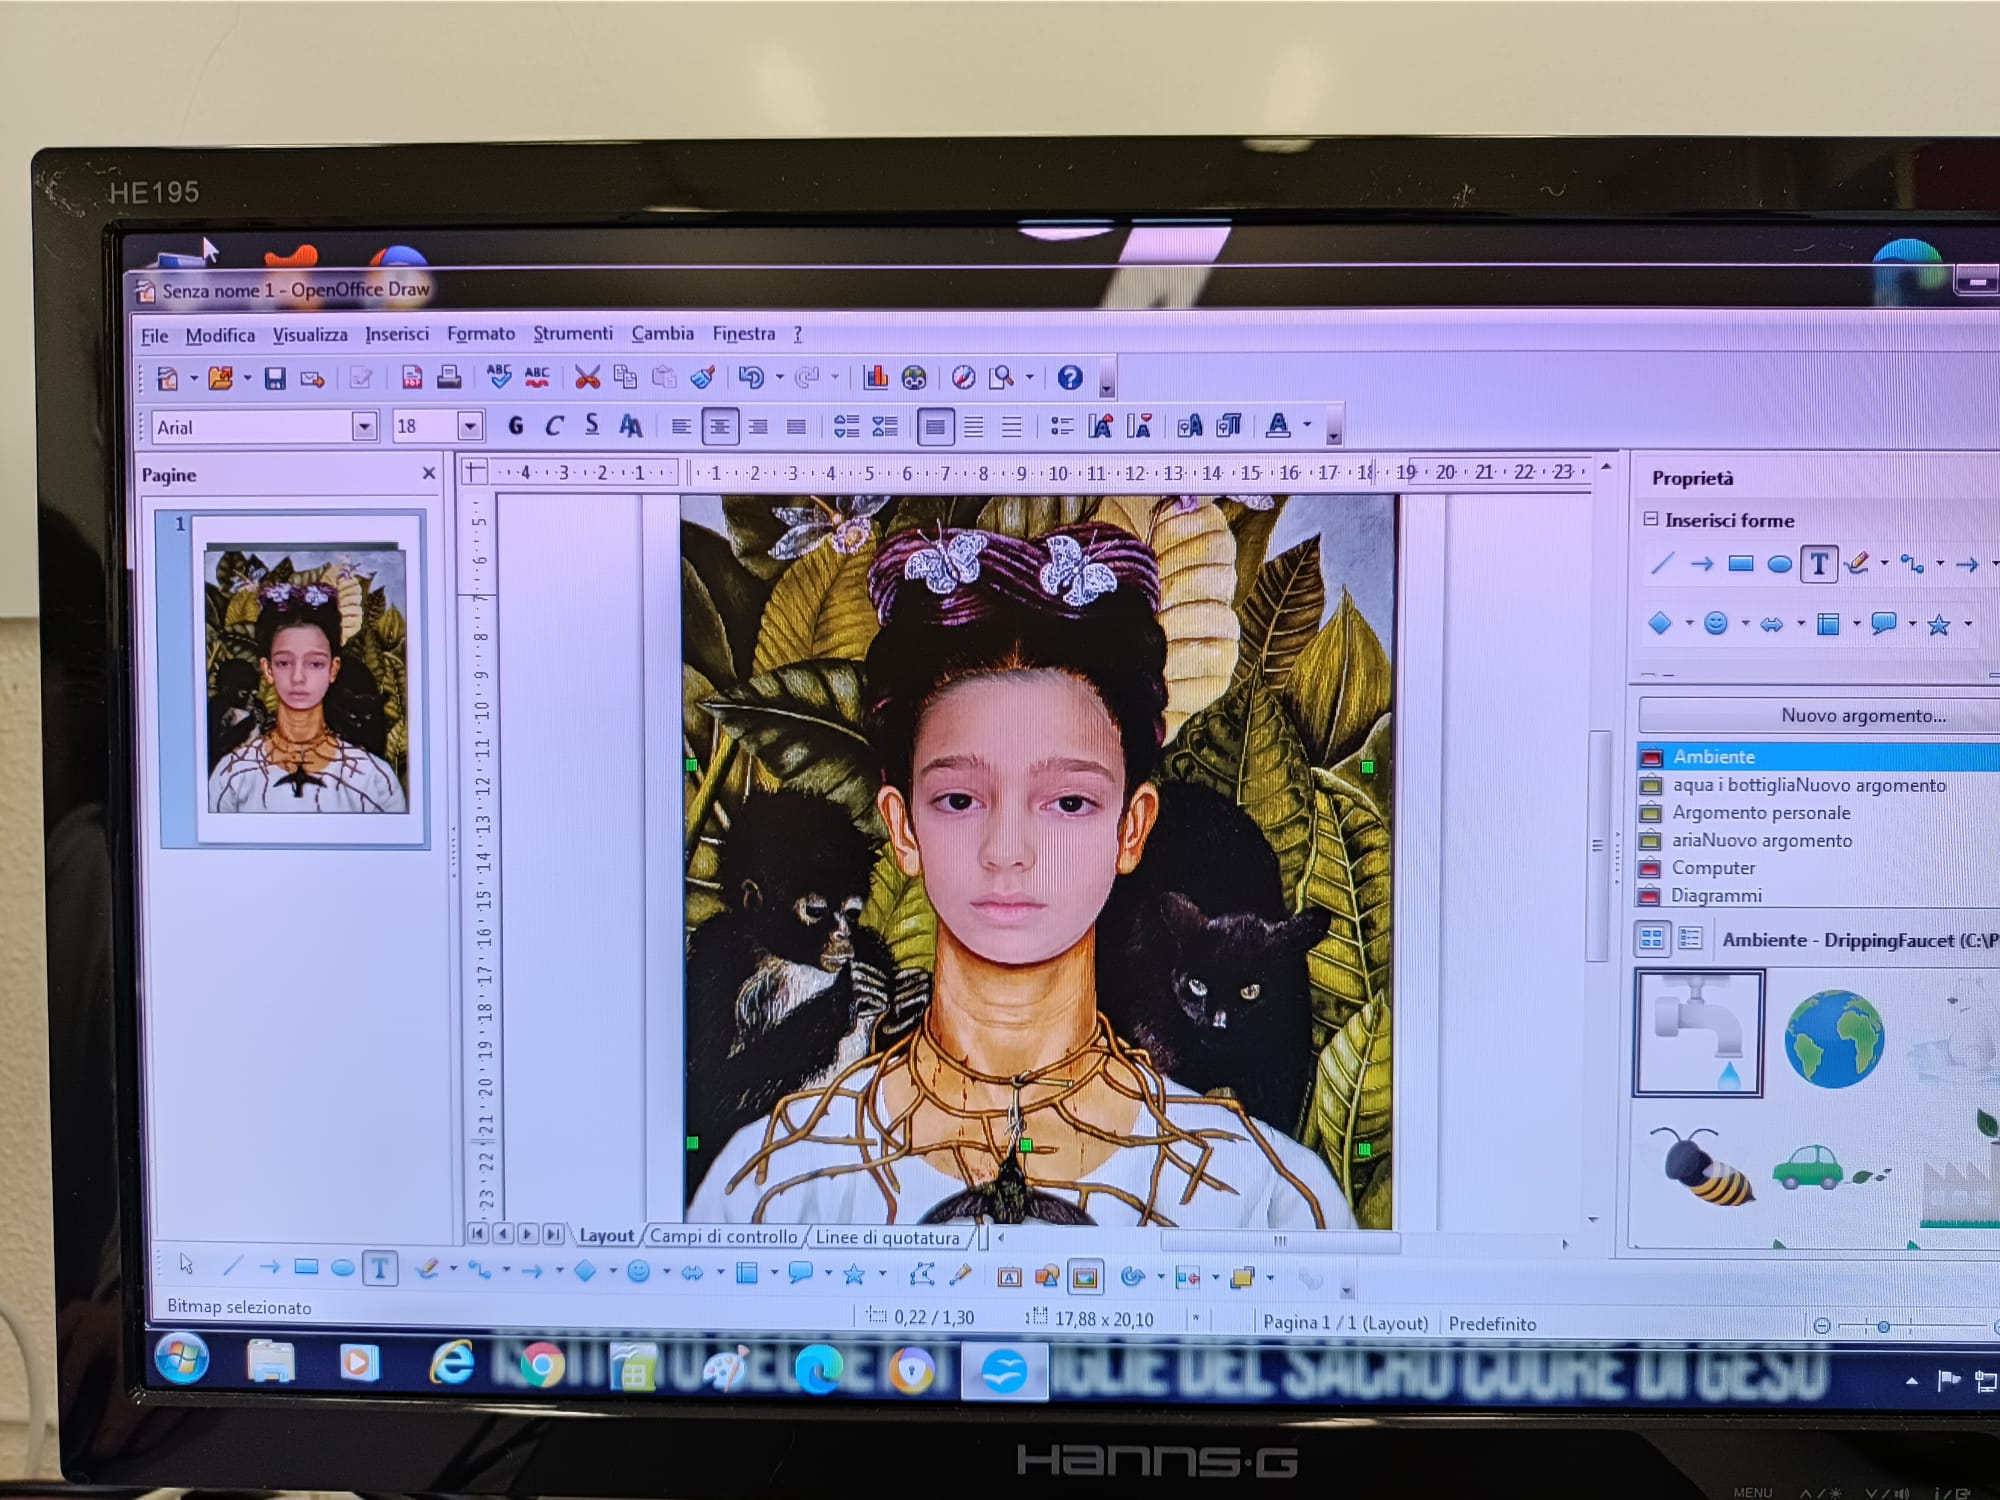The height and width of the screenshot is (1500, 2000).
Task: Expand Basic Shapes diamond dropdown in bottom toolbar
Action: point(613,1271)
